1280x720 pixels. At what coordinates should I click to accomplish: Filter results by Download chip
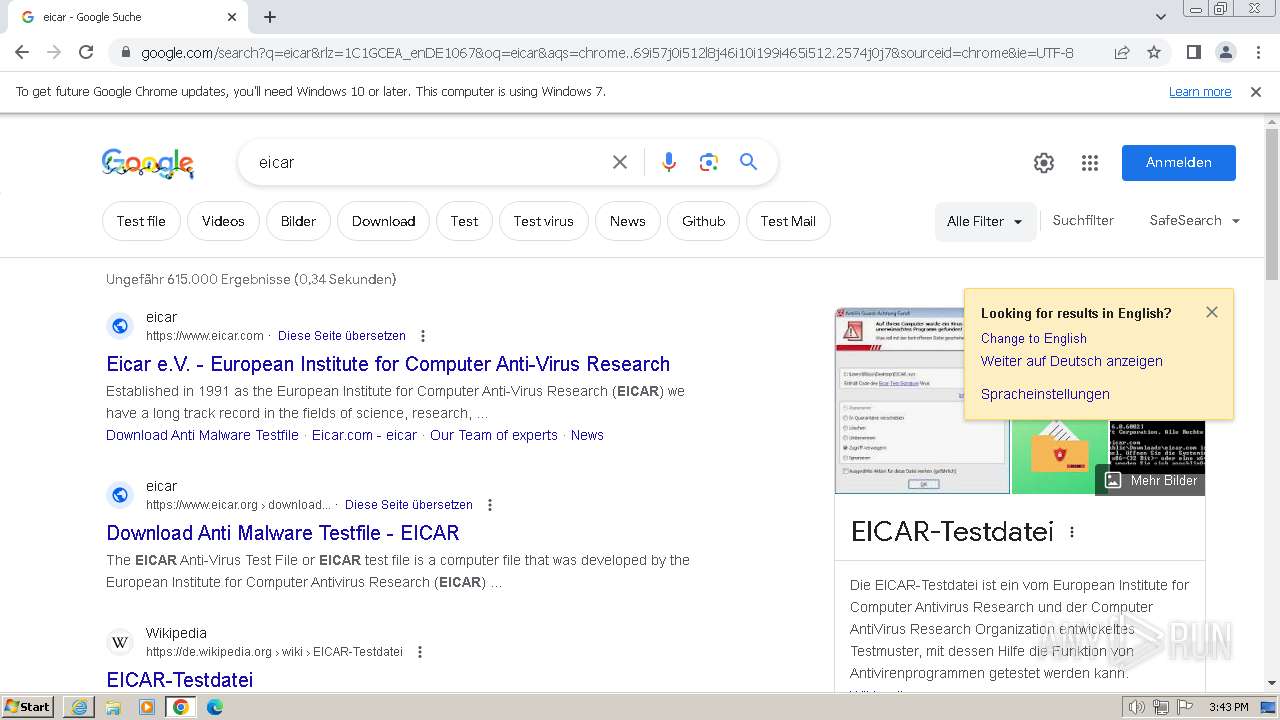[x=383, y=221]
